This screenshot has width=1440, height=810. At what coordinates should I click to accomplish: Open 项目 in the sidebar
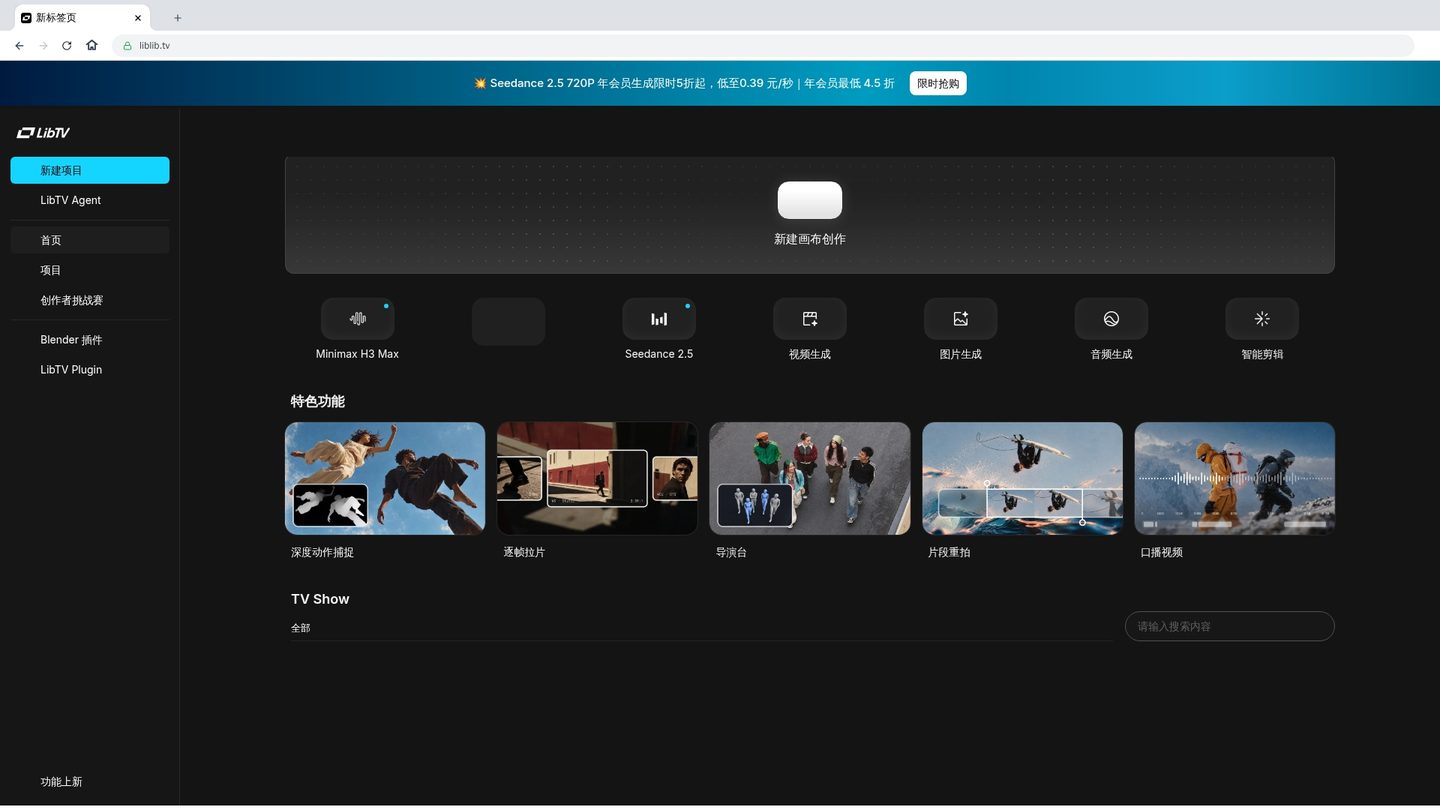click(x=90, y=270)
